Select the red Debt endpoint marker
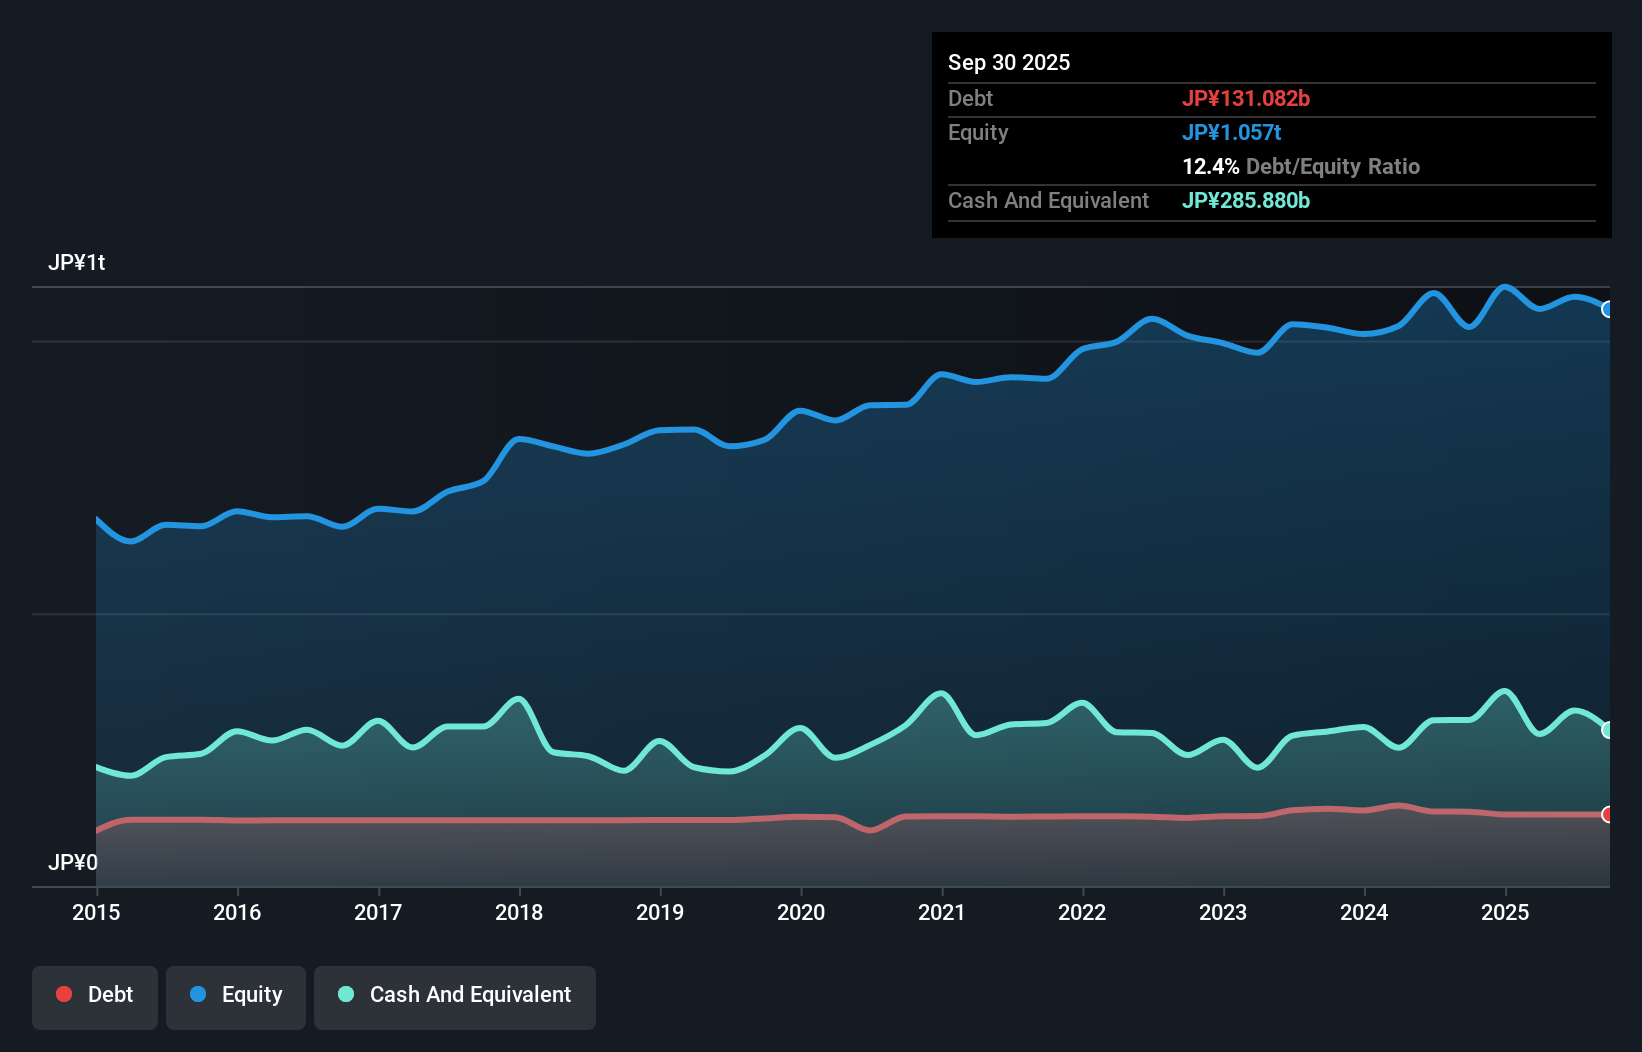Viewport: 1642px width, 1052px height. 1607,815
